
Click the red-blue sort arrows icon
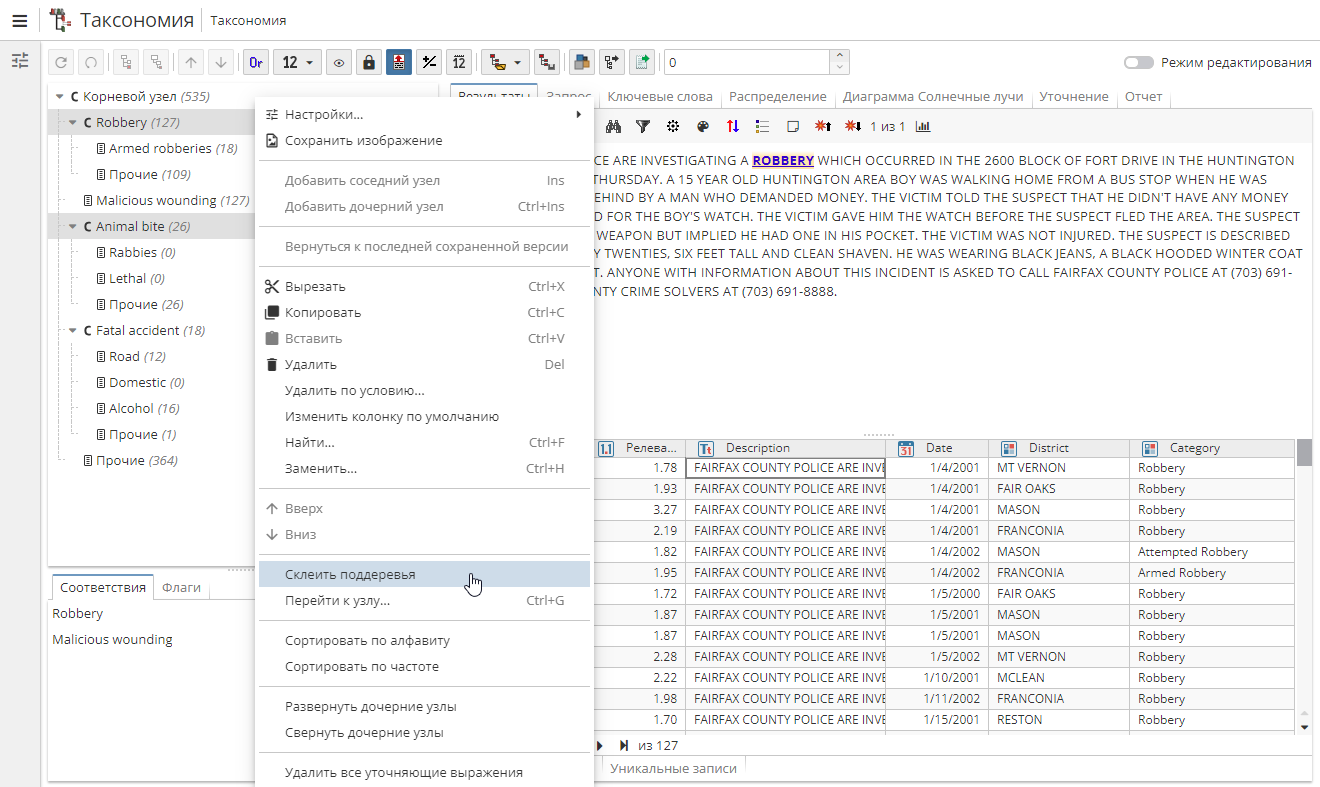pyautogui.click(x=733, y=127)
